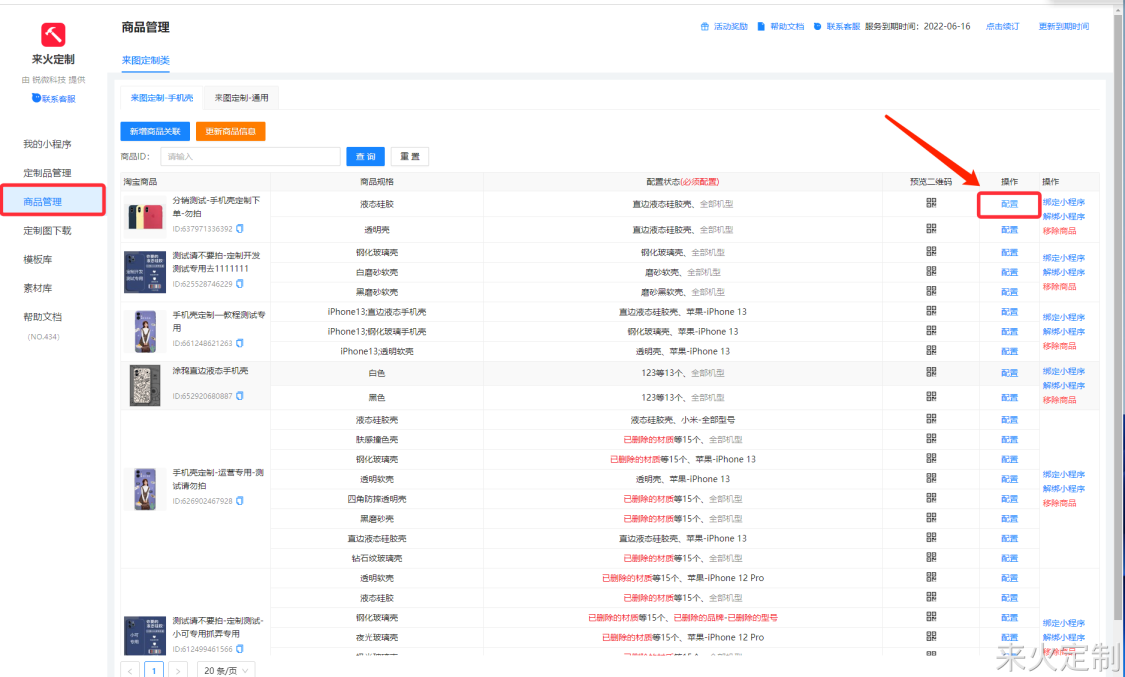1125x677 pixels.
Task: Switch to 来图定制-通用 tab
Action: [240, 98]
